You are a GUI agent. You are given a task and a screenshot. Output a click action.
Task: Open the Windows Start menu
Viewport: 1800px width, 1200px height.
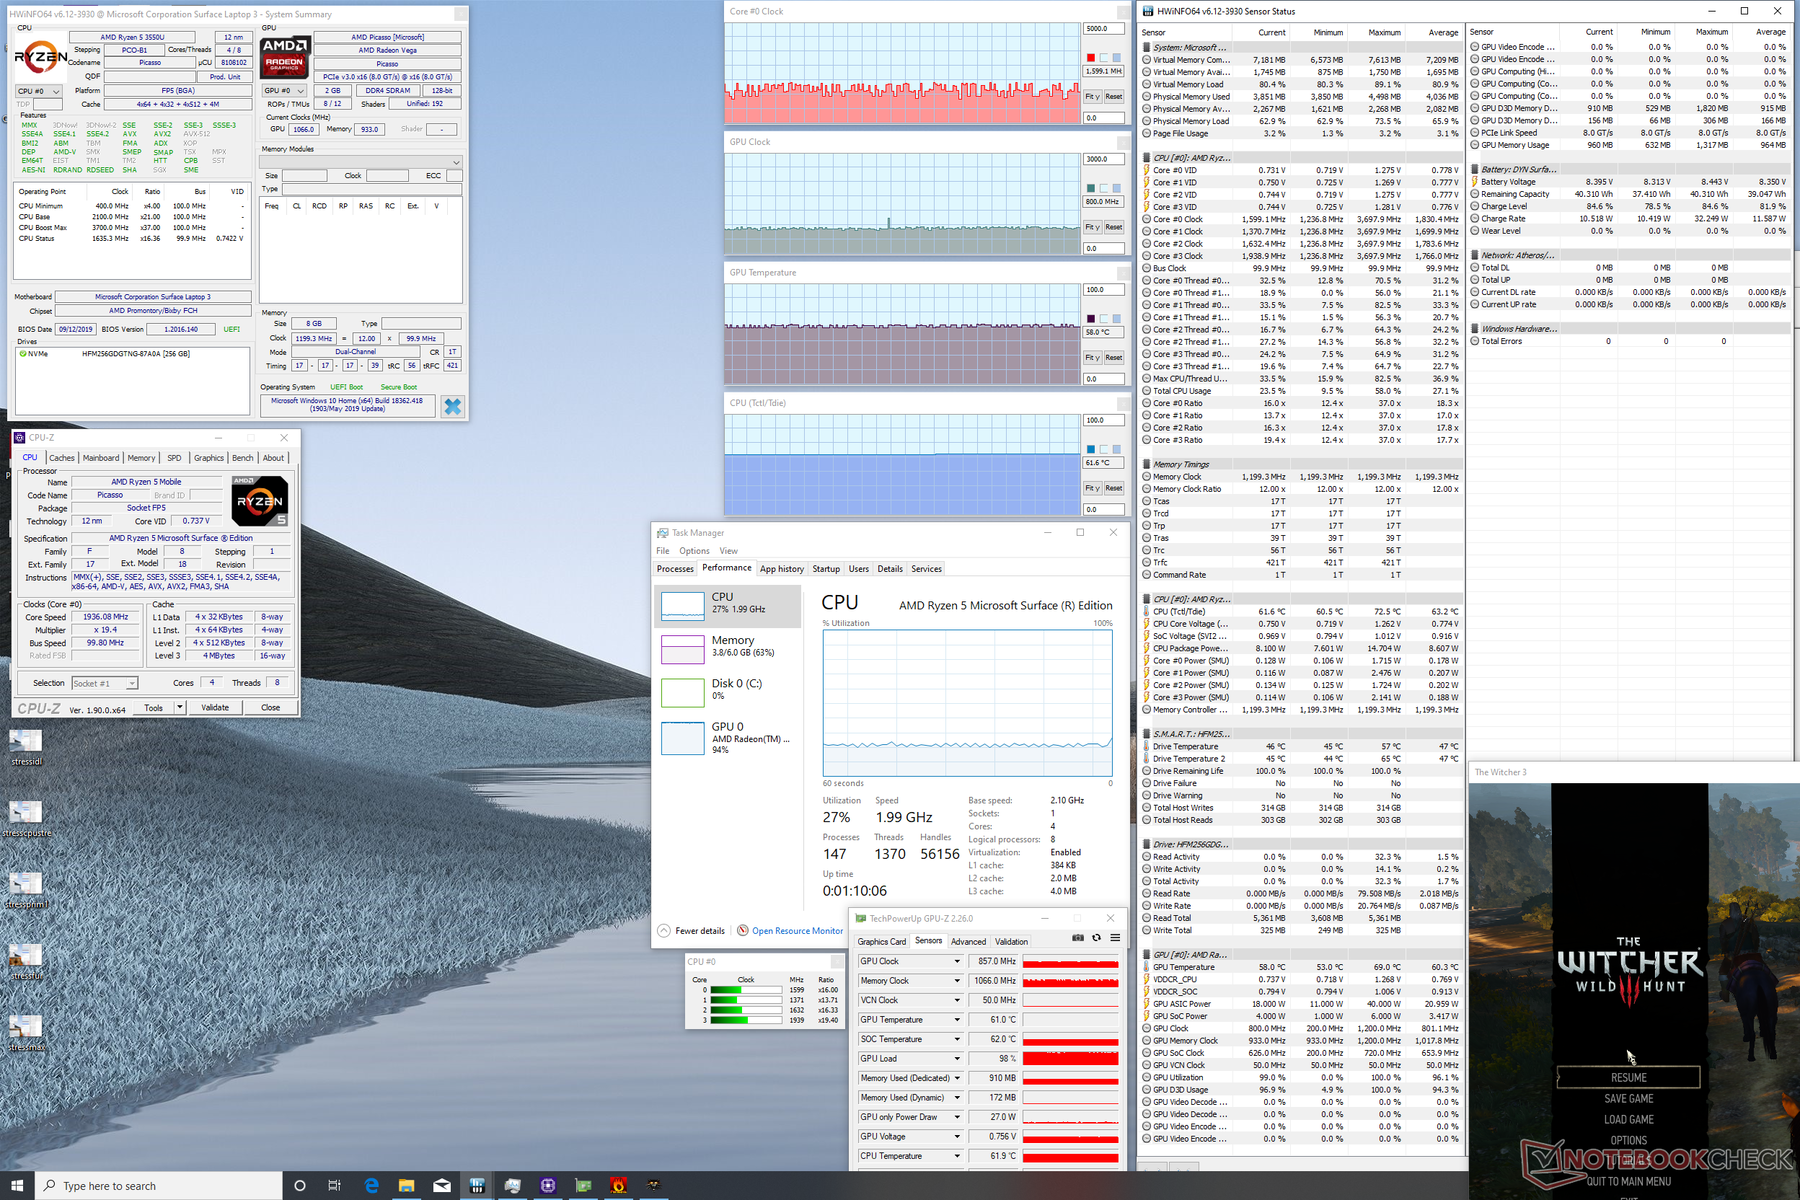tap(18, 1186)
